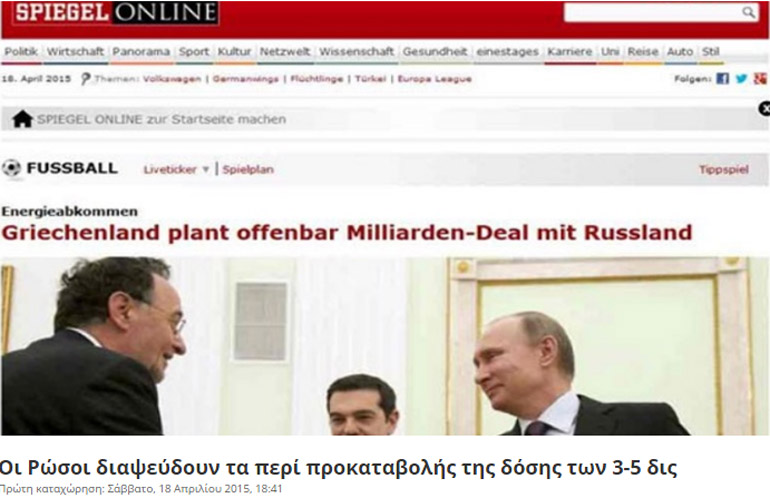Click the Spiegel Online logo
The width and height of the screenshot is (770, 498).
tap(115, 13)
